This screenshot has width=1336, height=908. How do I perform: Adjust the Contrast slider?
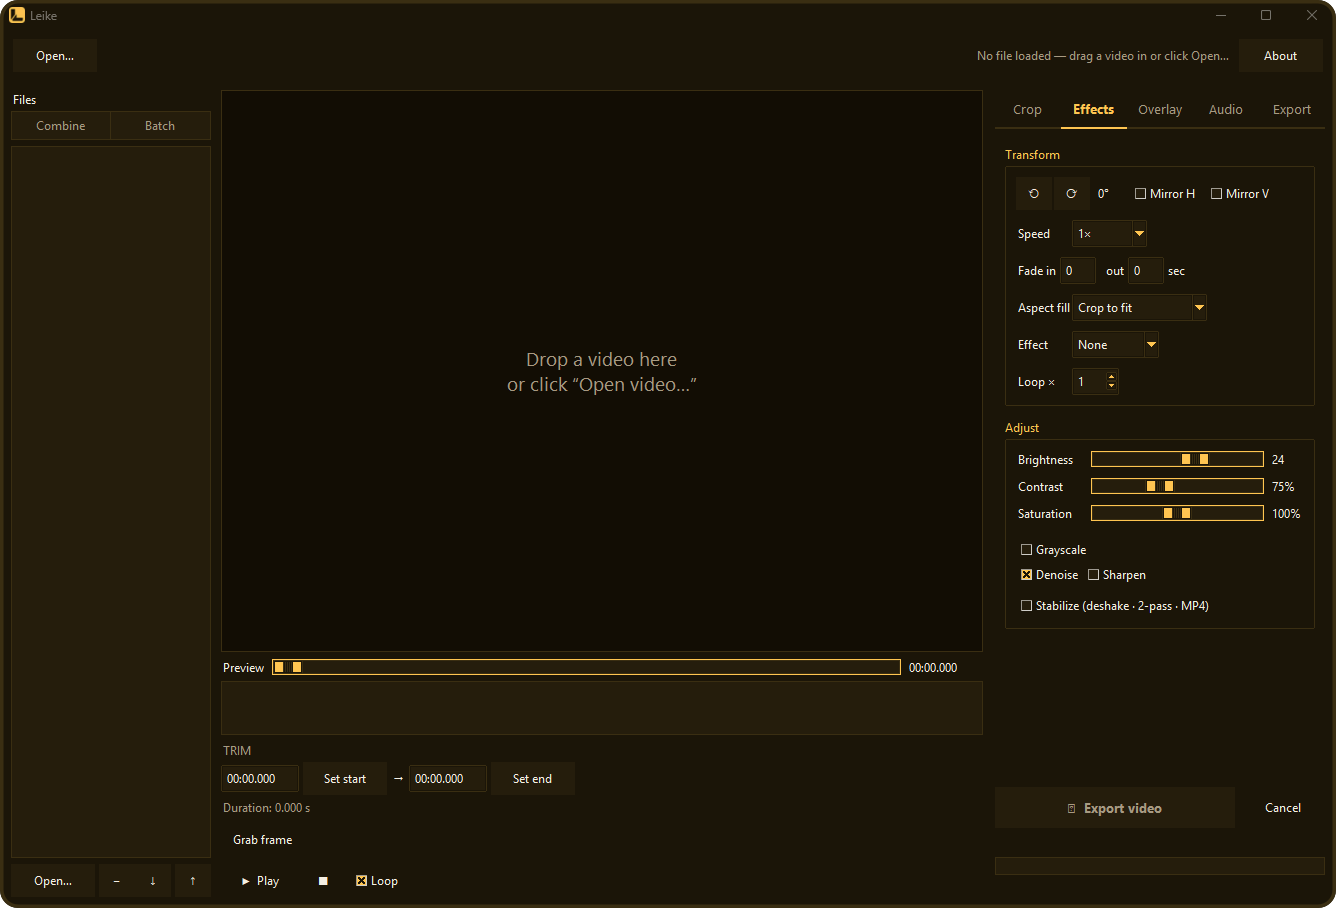click(1177, 486)
